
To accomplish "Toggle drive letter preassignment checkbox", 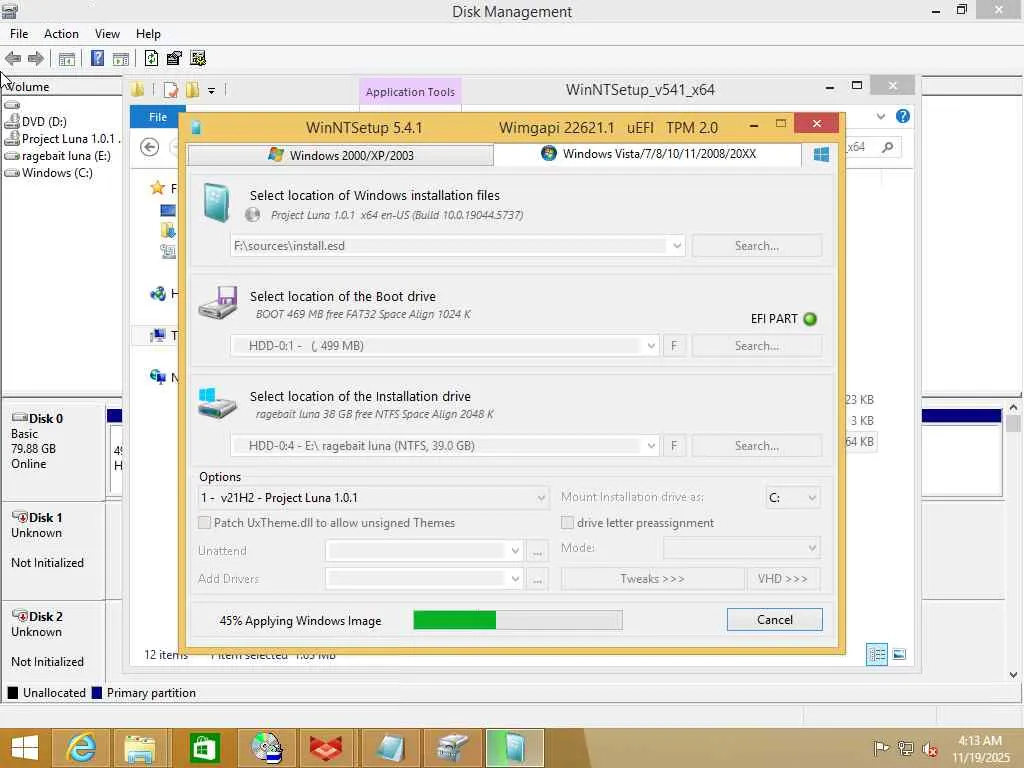I will [568, 522].
